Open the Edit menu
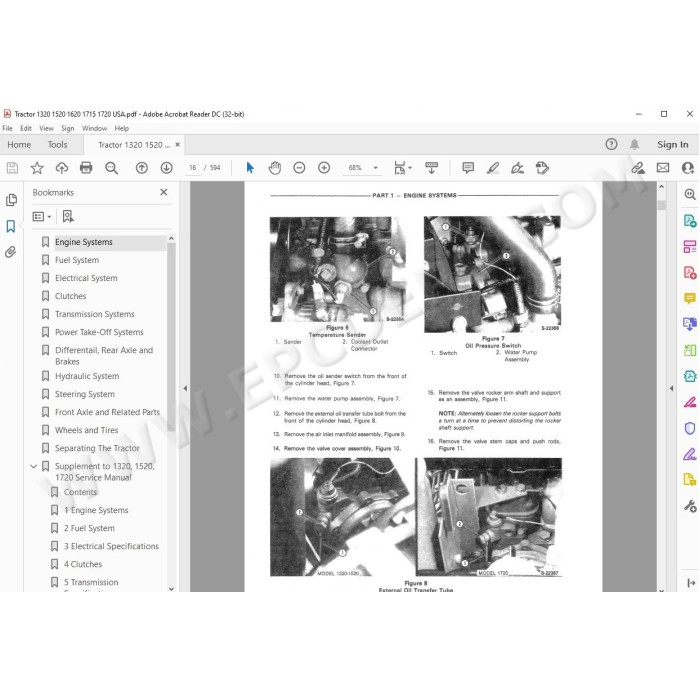This screenshot has width=700, height=700. point(26,128)
